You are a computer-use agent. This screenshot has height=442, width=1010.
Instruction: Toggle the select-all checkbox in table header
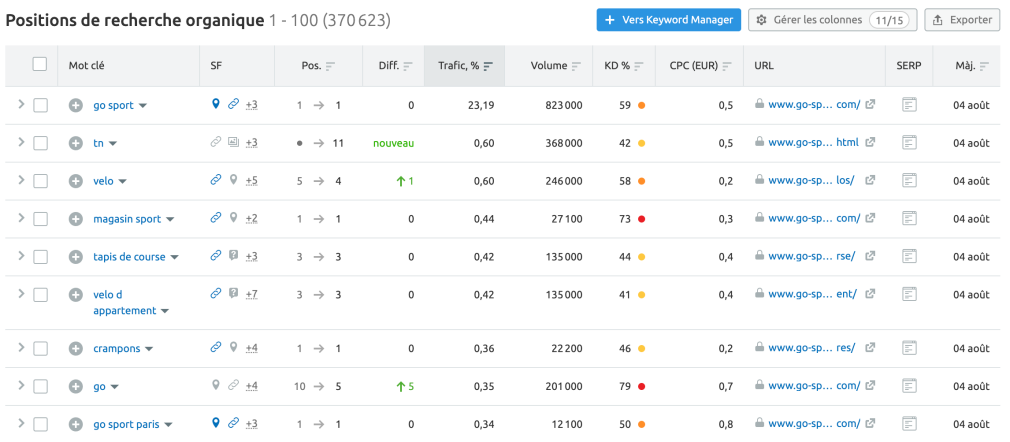[40, 64]
